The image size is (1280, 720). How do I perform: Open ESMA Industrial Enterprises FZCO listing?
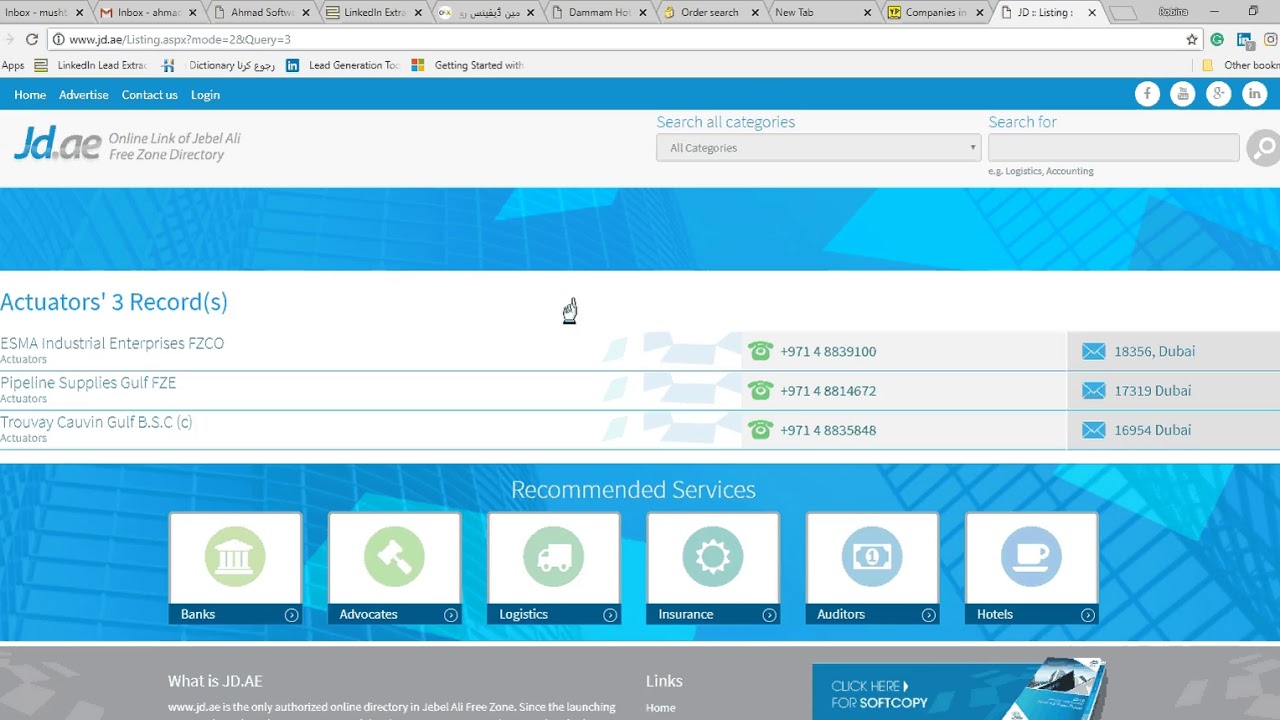(x=112, y=343)
